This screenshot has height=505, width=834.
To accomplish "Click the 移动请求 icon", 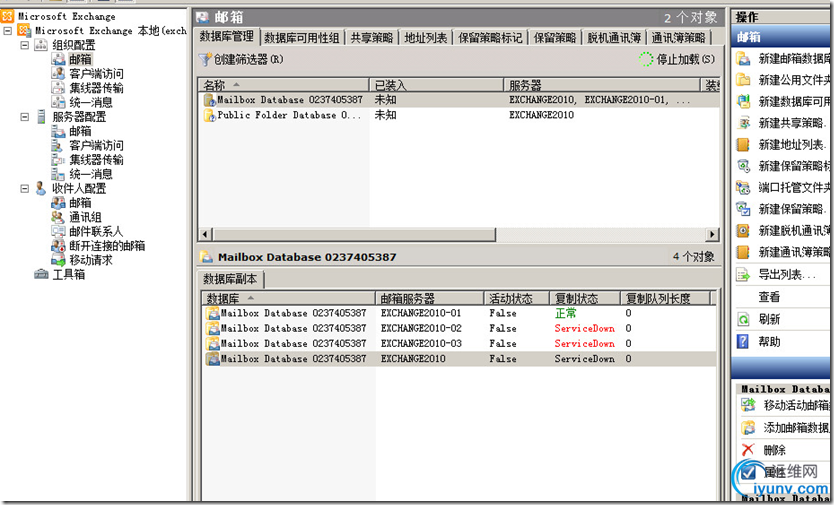I will 58,260.
